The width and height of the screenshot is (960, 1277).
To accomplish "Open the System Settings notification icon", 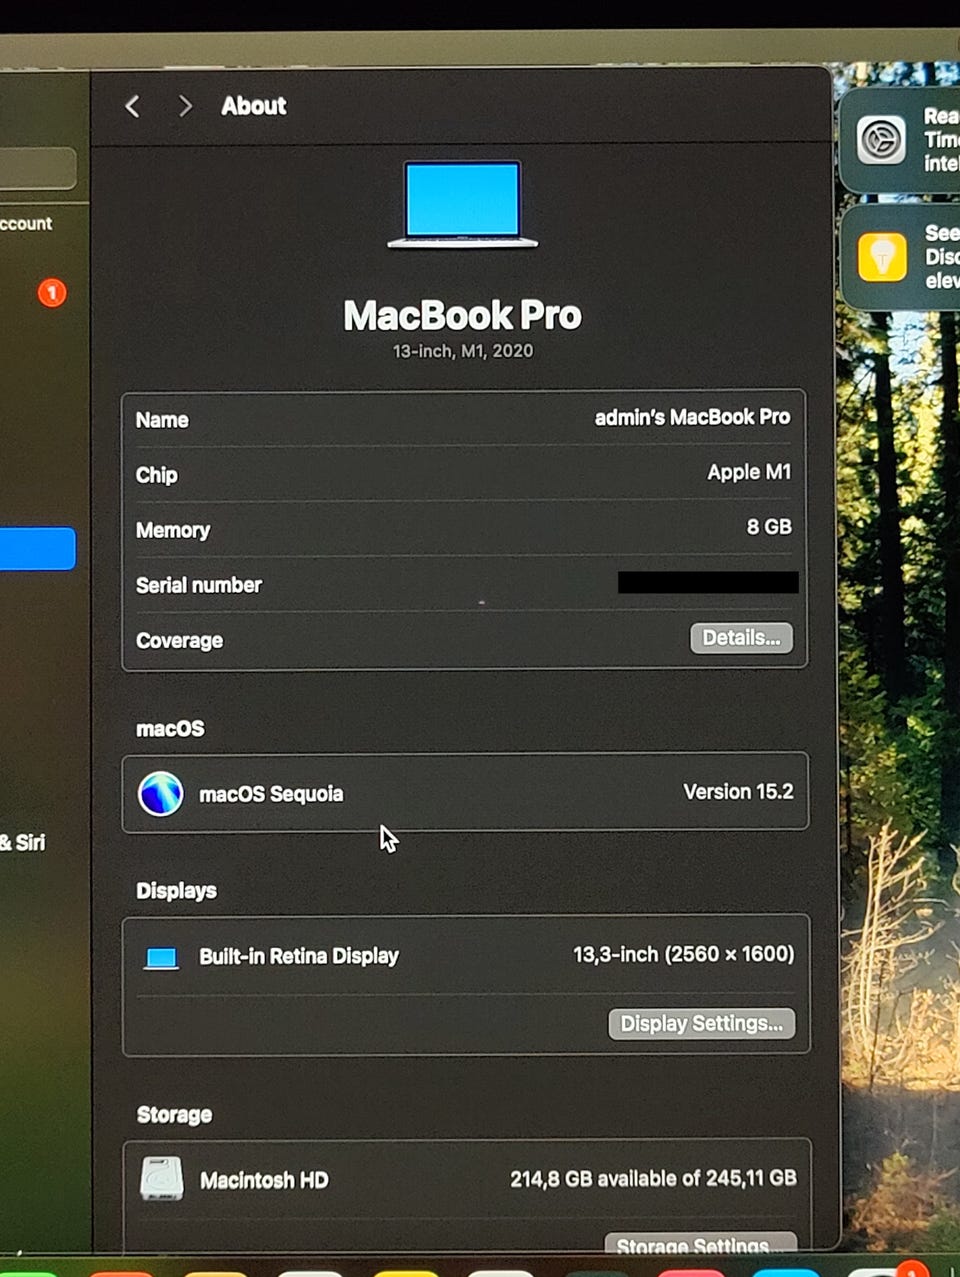I will (x=881, y=139).
